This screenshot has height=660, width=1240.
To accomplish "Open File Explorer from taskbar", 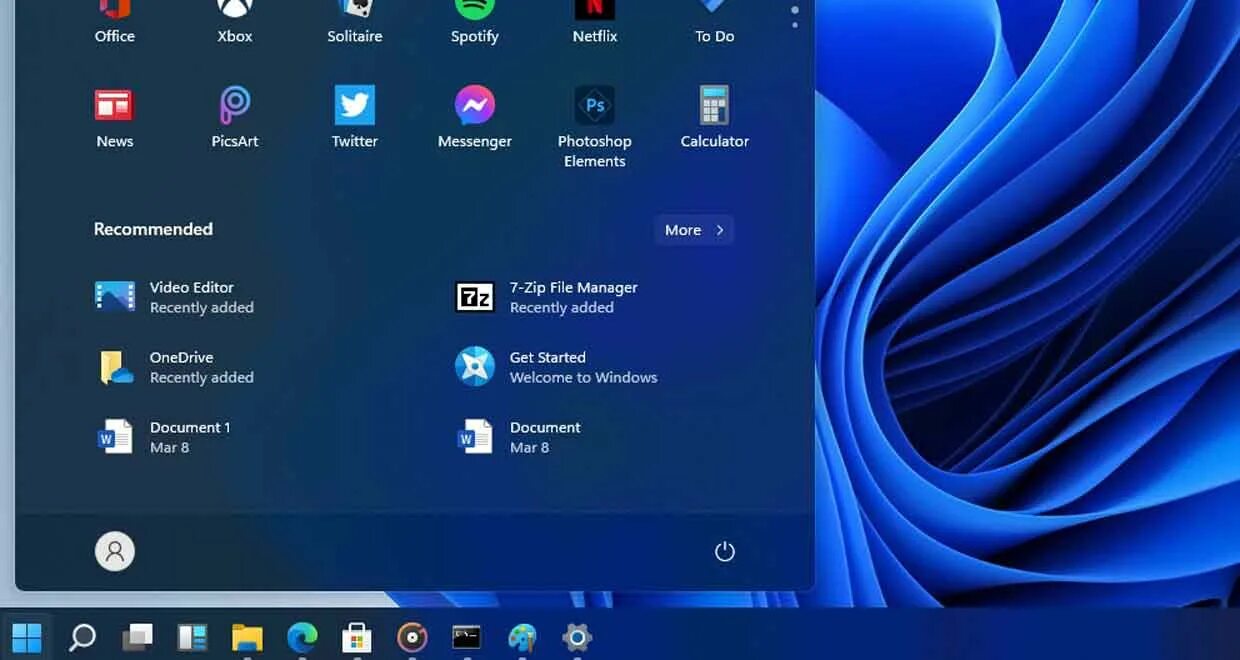I will coord(247,636).
